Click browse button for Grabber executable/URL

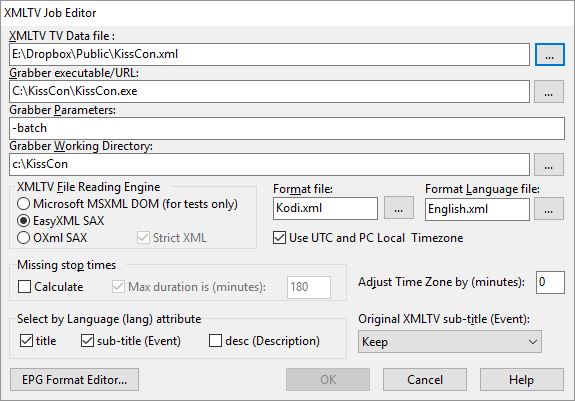click(x=549, y=92)
